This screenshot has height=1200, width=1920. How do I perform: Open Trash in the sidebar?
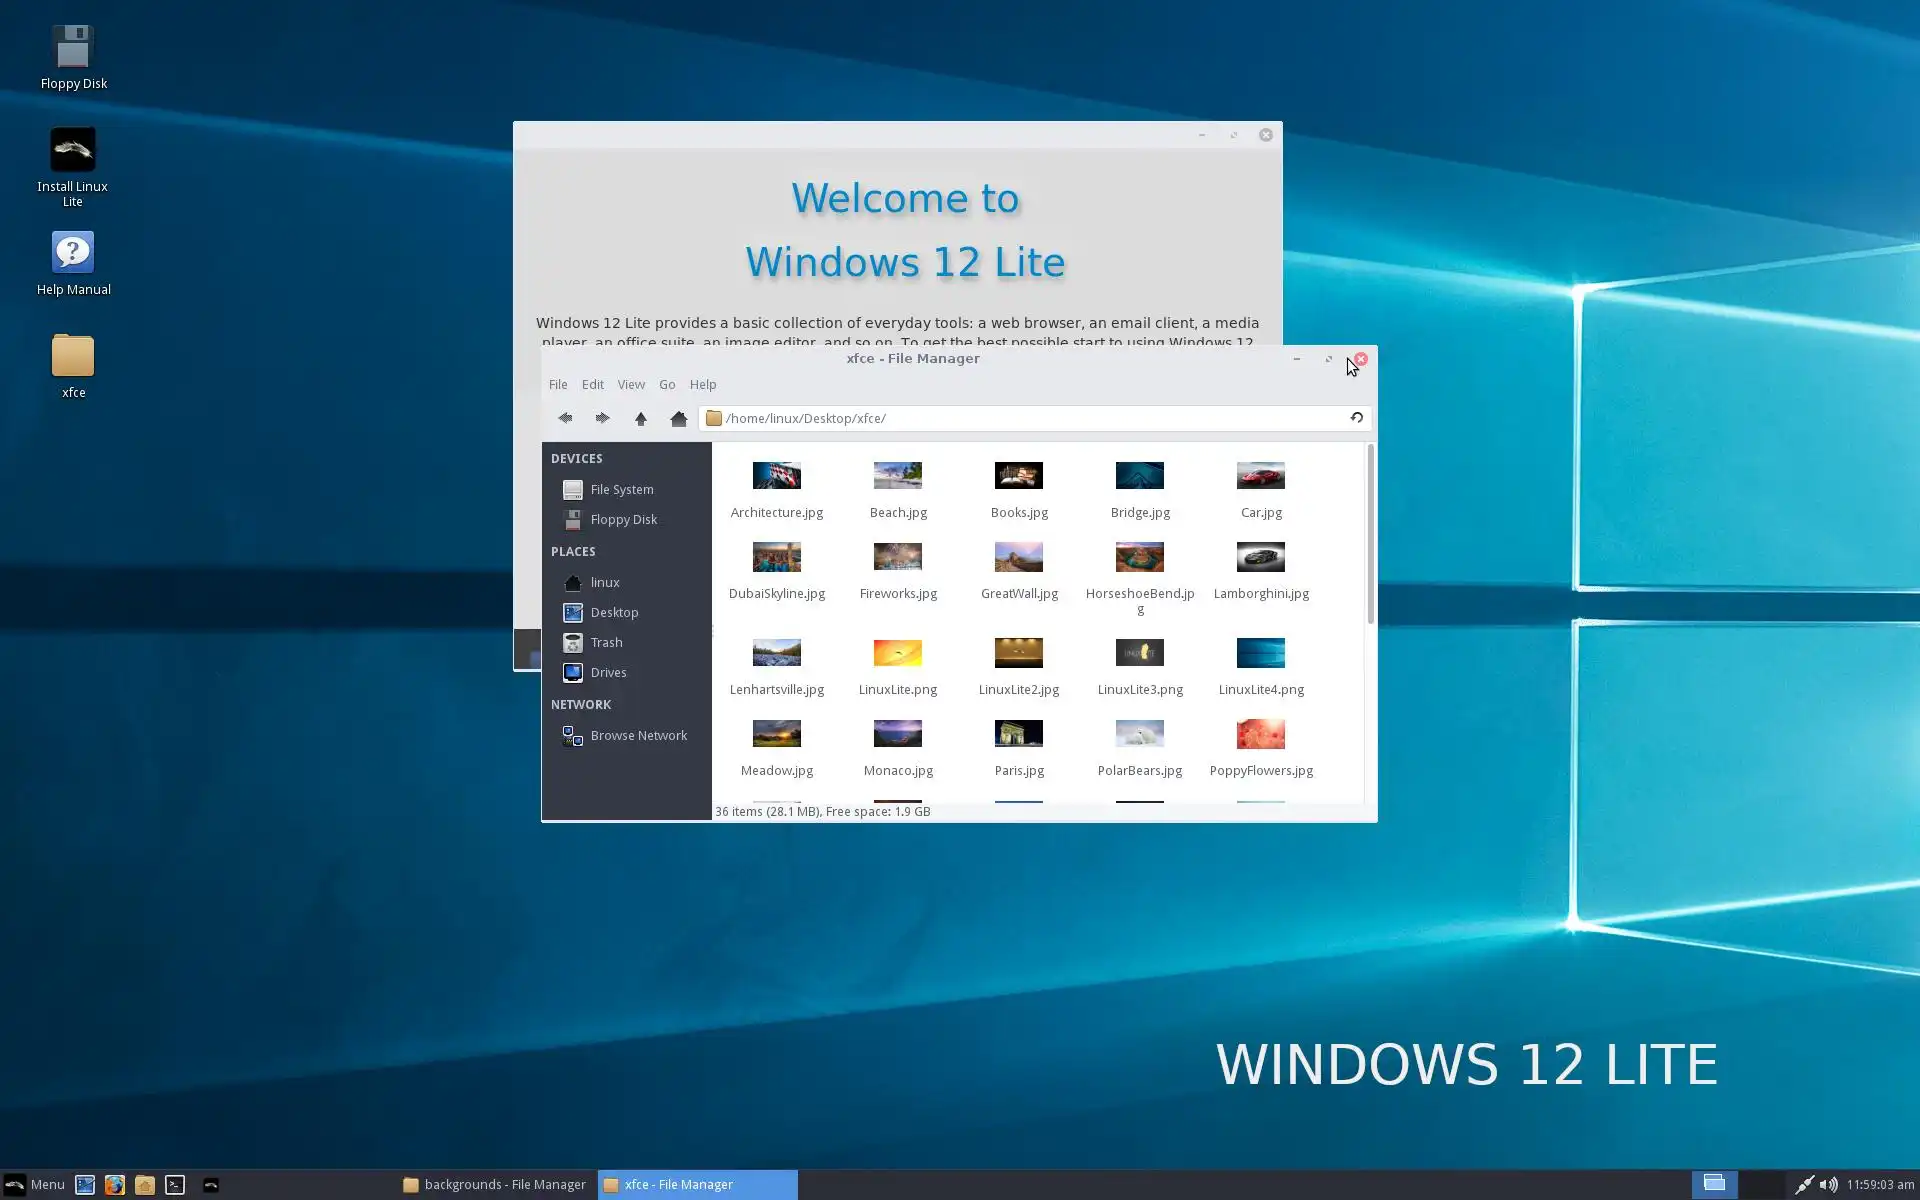coord(606,643)
